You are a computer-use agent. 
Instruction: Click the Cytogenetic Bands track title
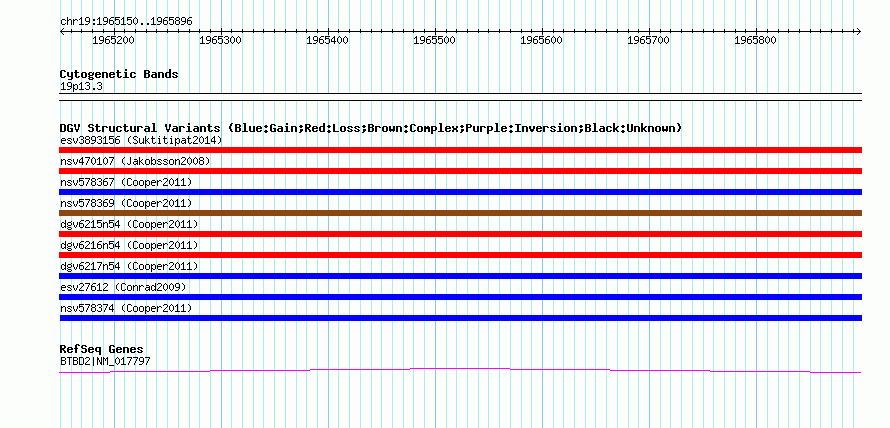click(x=119, y=74)
